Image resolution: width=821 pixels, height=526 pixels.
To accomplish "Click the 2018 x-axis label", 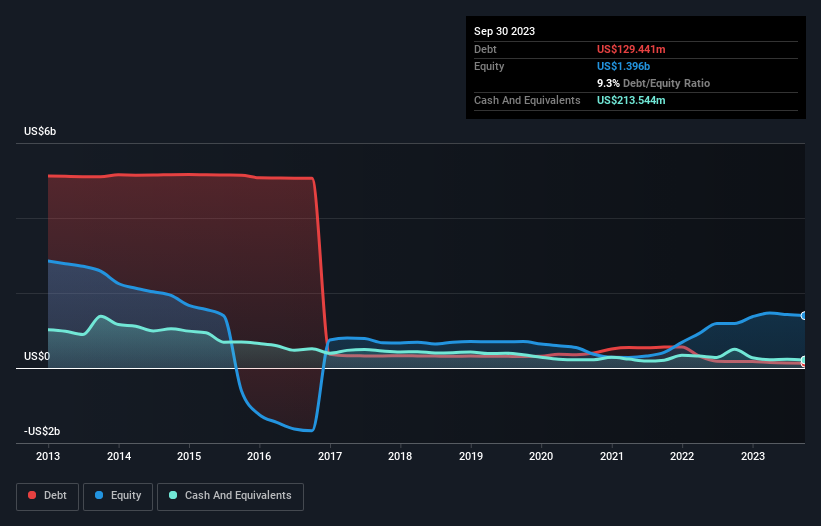I will [x=400, y=456].
